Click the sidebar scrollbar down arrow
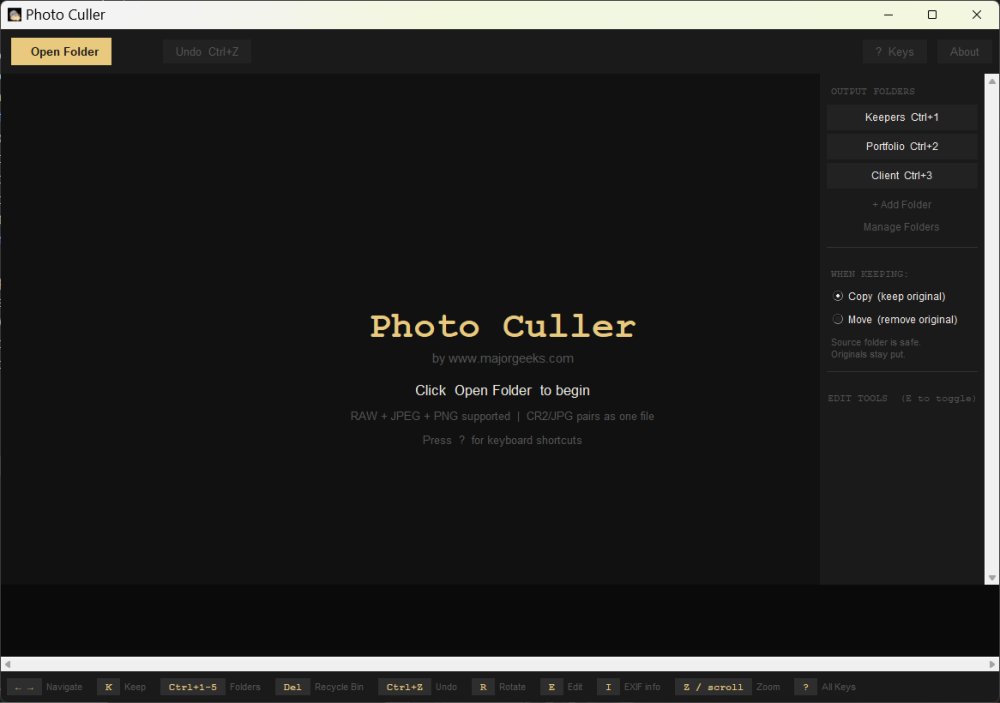1000x703 pixels. tap(992, 578)
